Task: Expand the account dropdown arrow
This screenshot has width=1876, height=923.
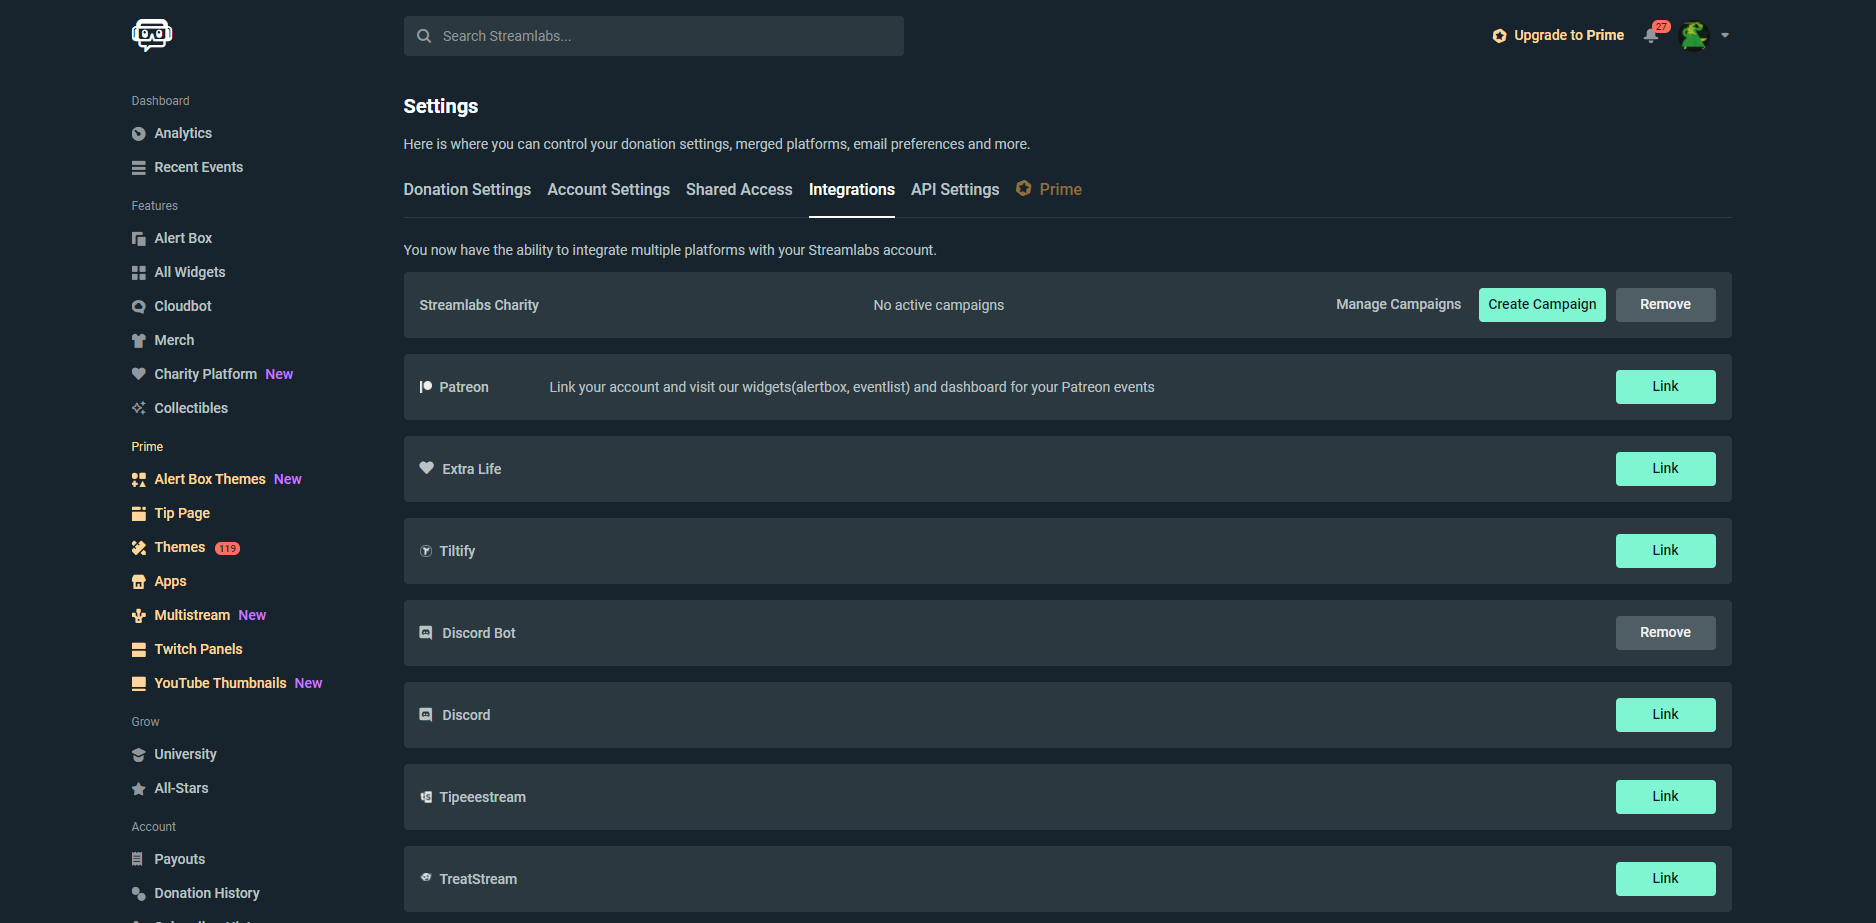Action: tap(1725, 35)
